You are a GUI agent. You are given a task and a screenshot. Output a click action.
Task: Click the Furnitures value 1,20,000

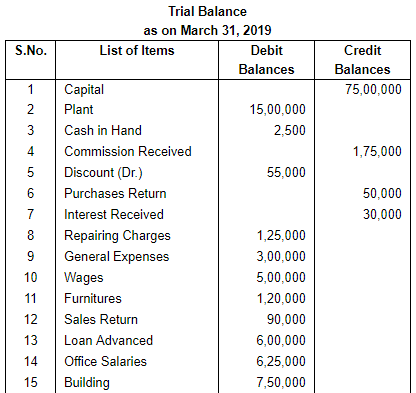click(x=281, y=299)
